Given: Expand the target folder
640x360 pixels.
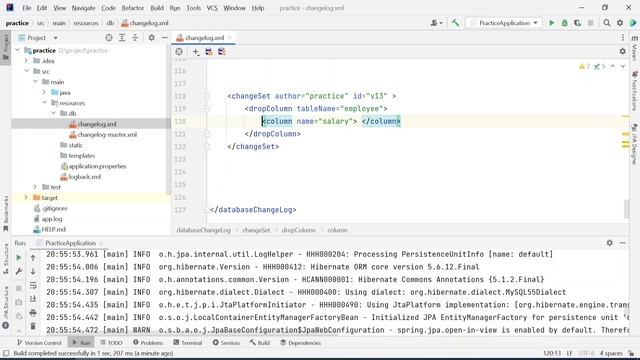Looking at the screenshot, I should point(27,198).
